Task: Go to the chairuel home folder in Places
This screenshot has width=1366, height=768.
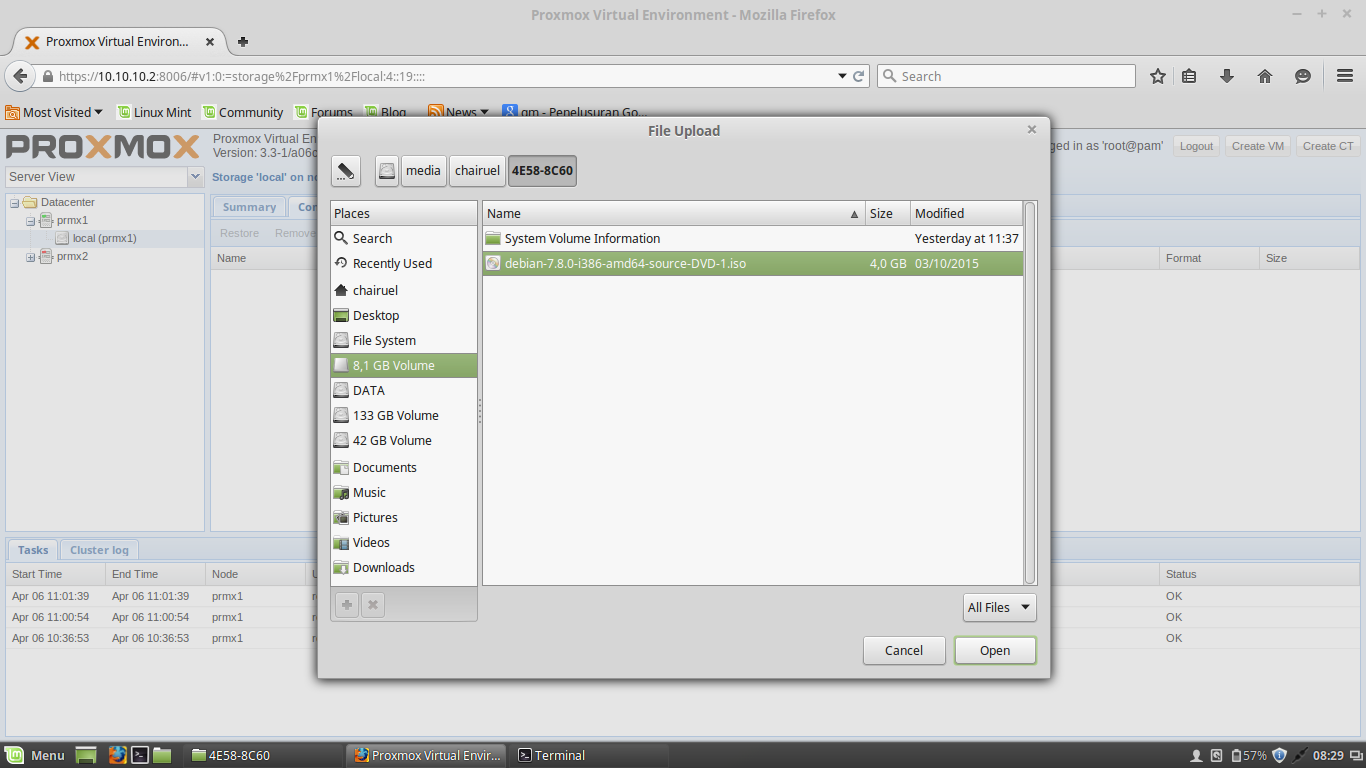Action: pyautogui.click(x=404, y=290)
